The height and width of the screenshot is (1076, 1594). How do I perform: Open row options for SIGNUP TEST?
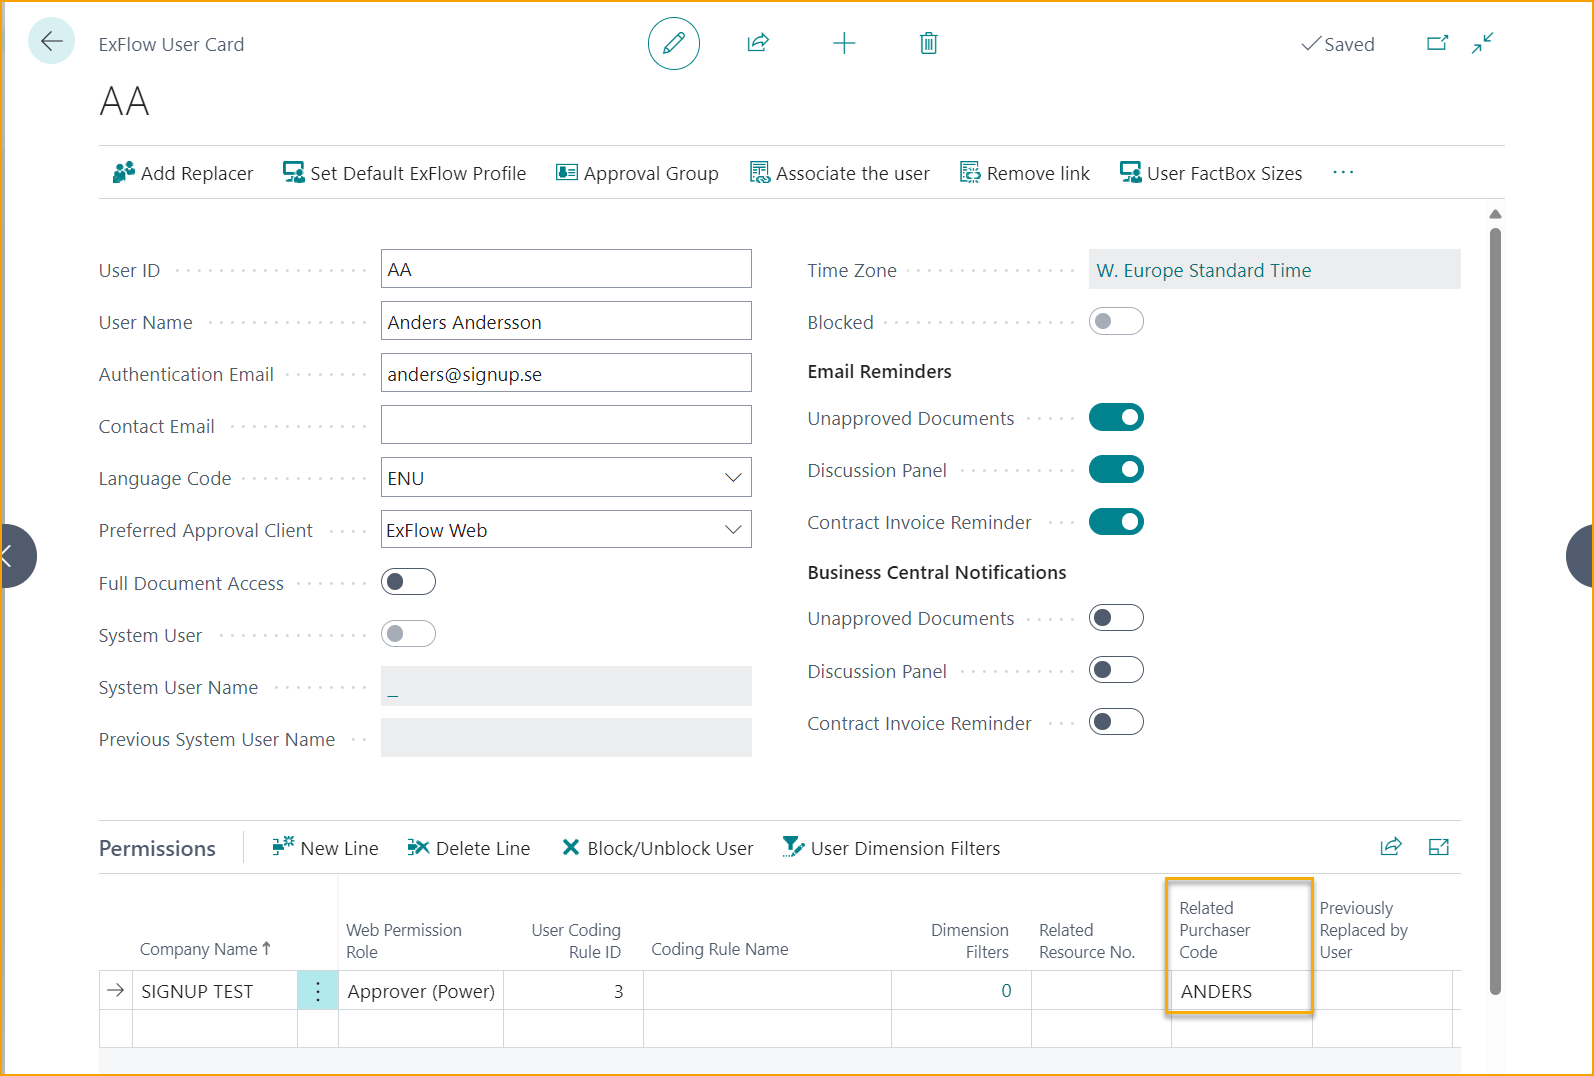(318, 991)
